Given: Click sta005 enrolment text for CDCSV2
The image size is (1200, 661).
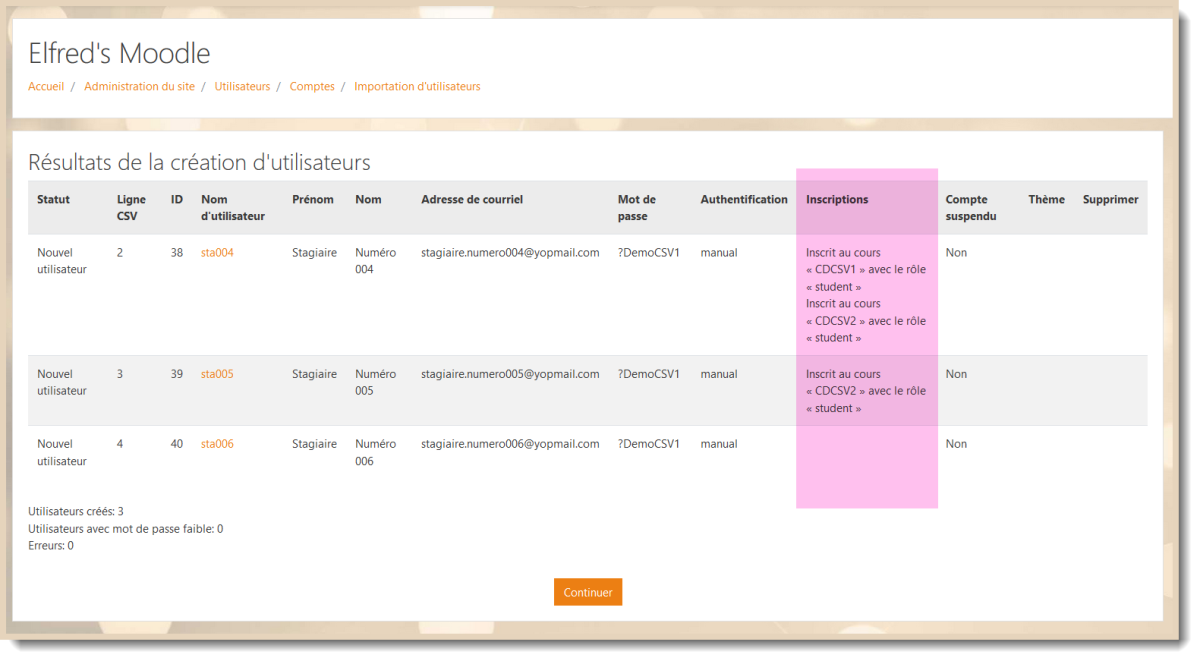Looking at the screenshot, I should pyautogui.click(x=866, y=391).
